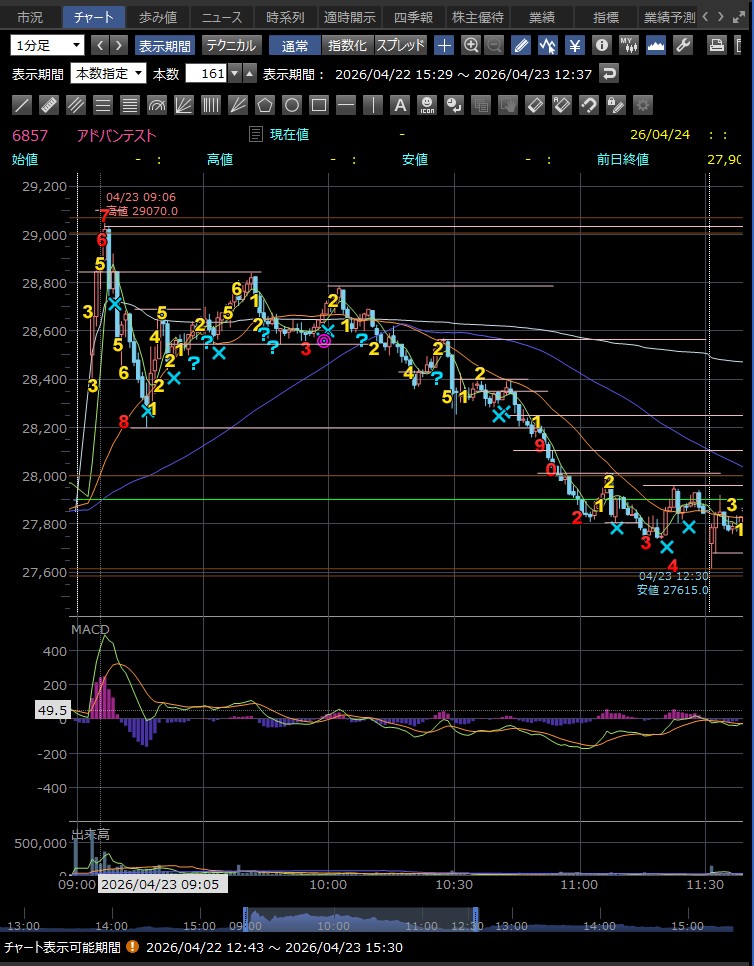Viewport: 754px width, 966px height.
Task: Toggle the crosshair cursor button
Action: coord(444,45)
